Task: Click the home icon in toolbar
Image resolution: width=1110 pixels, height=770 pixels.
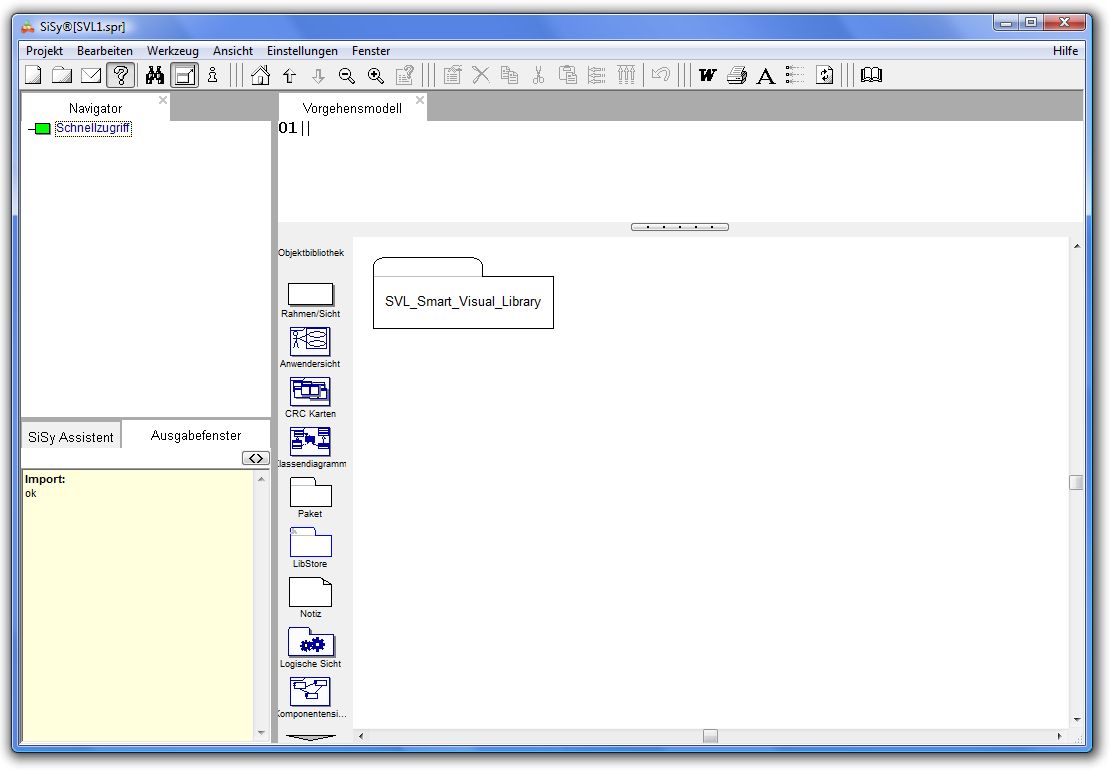Action: click(x=260, y=75)
